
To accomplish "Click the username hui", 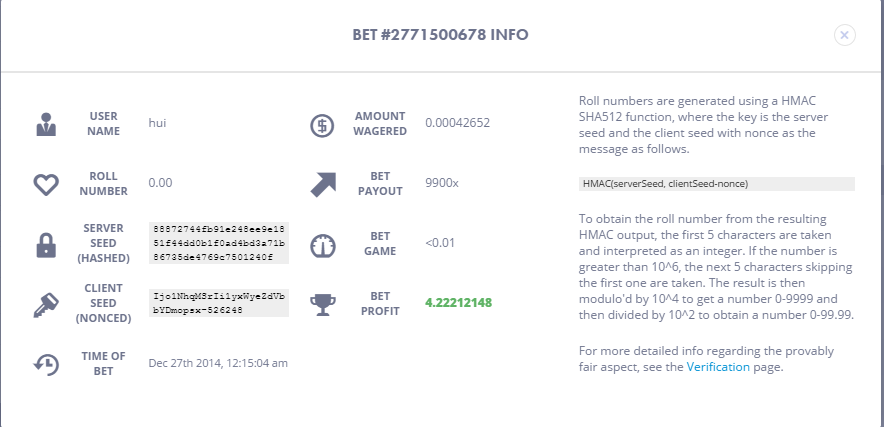I will 157,123.
